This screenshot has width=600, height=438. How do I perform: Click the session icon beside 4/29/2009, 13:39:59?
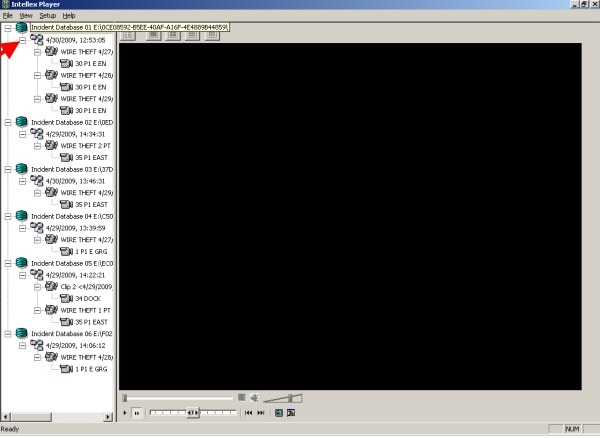[x=37, y=228]
